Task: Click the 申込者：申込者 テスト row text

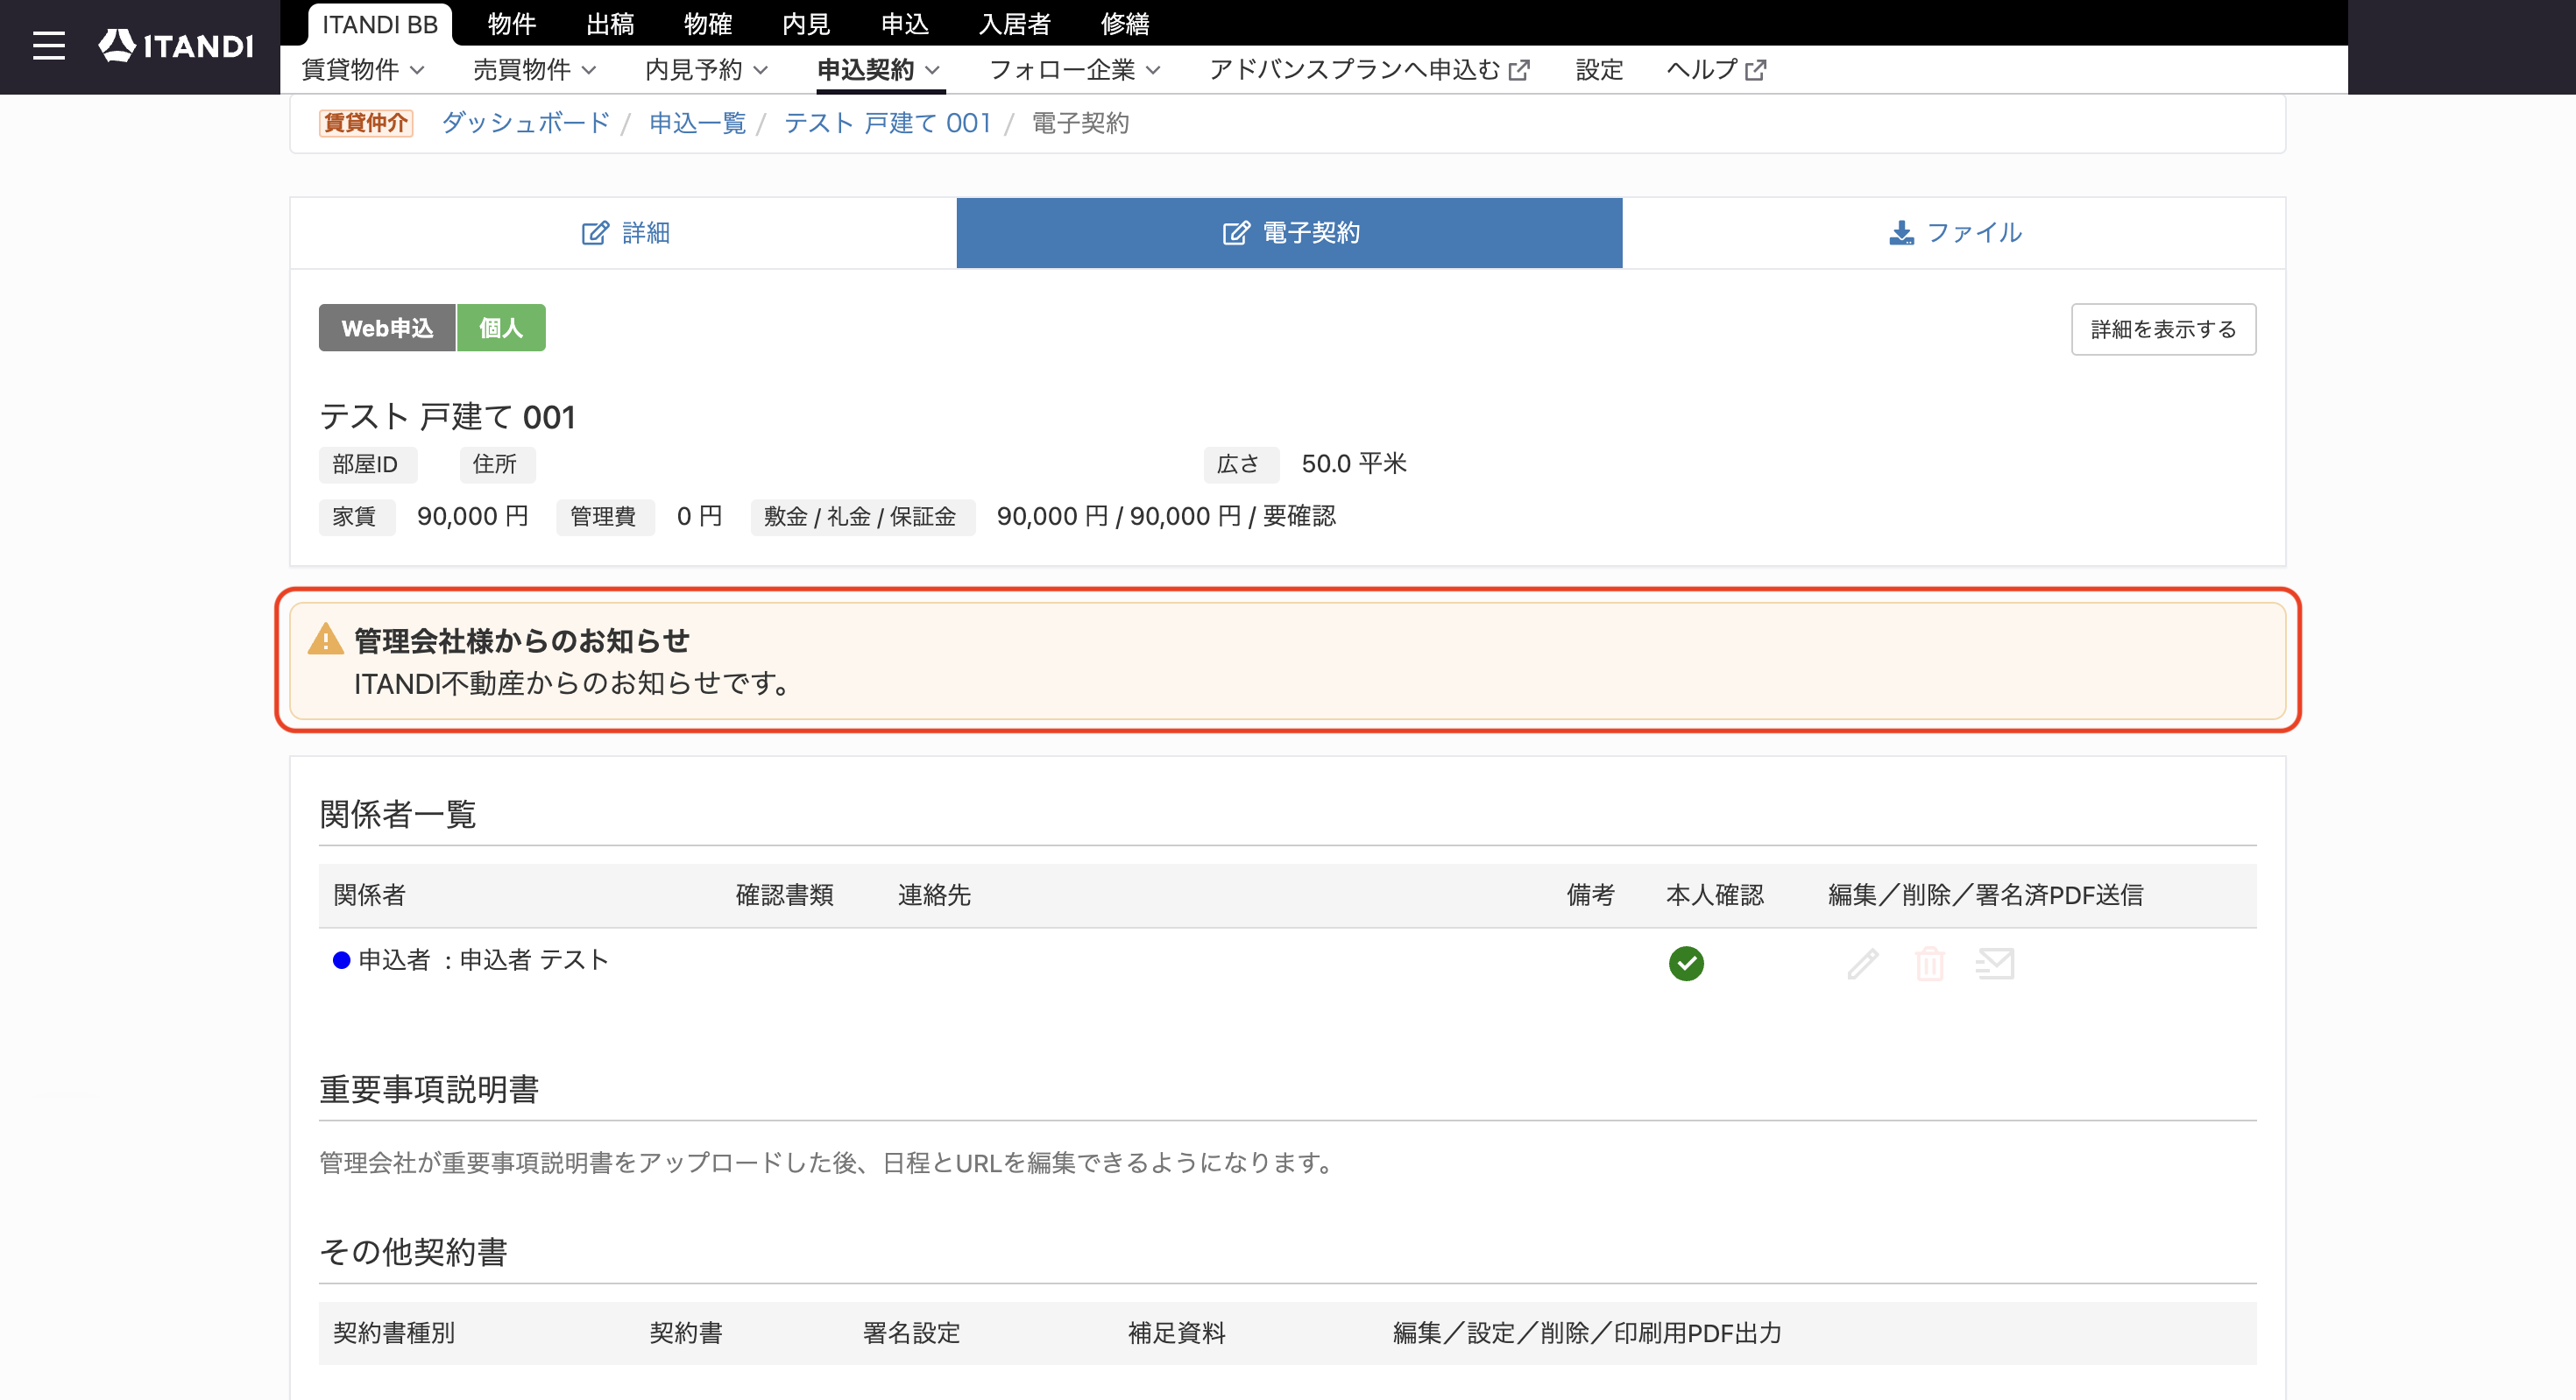Action: click(x=484, y=960)
